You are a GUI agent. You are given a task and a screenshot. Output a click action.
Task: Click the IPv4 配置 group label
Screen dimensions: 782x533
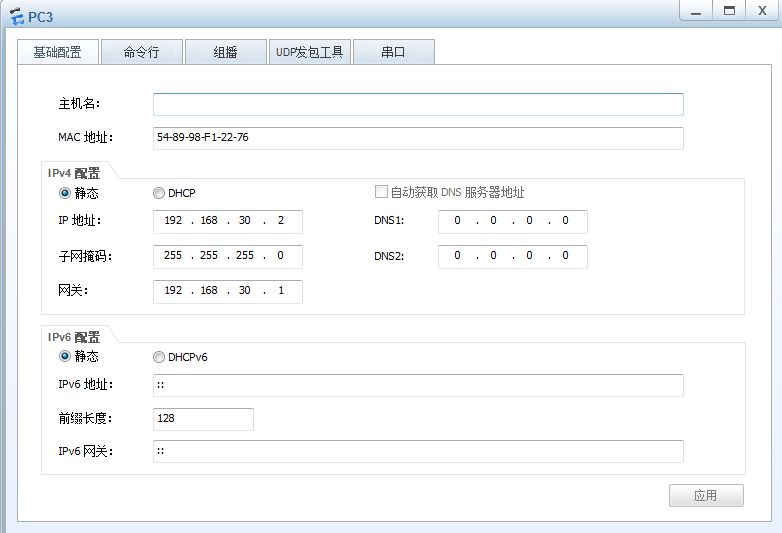click(74, 173)
